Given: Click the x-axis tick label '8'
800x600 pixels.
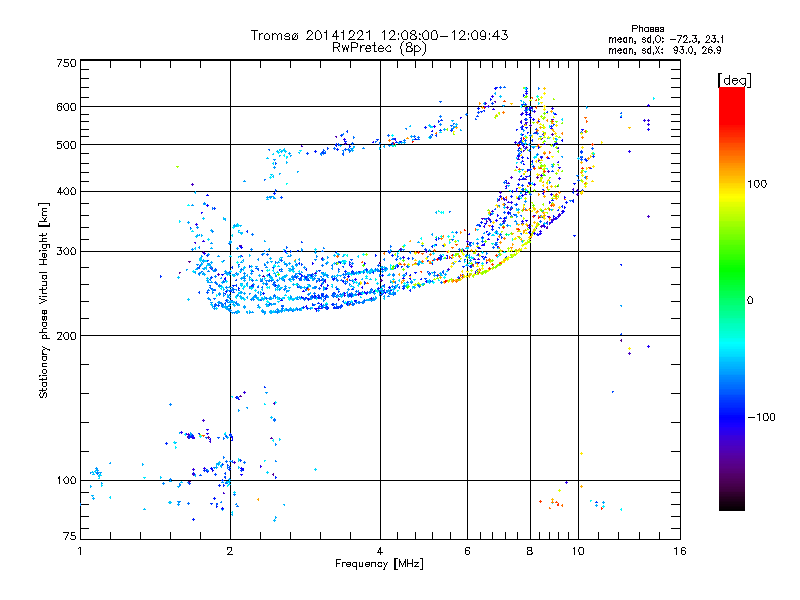Looking at the screenshot, I should tap(530, 551).
